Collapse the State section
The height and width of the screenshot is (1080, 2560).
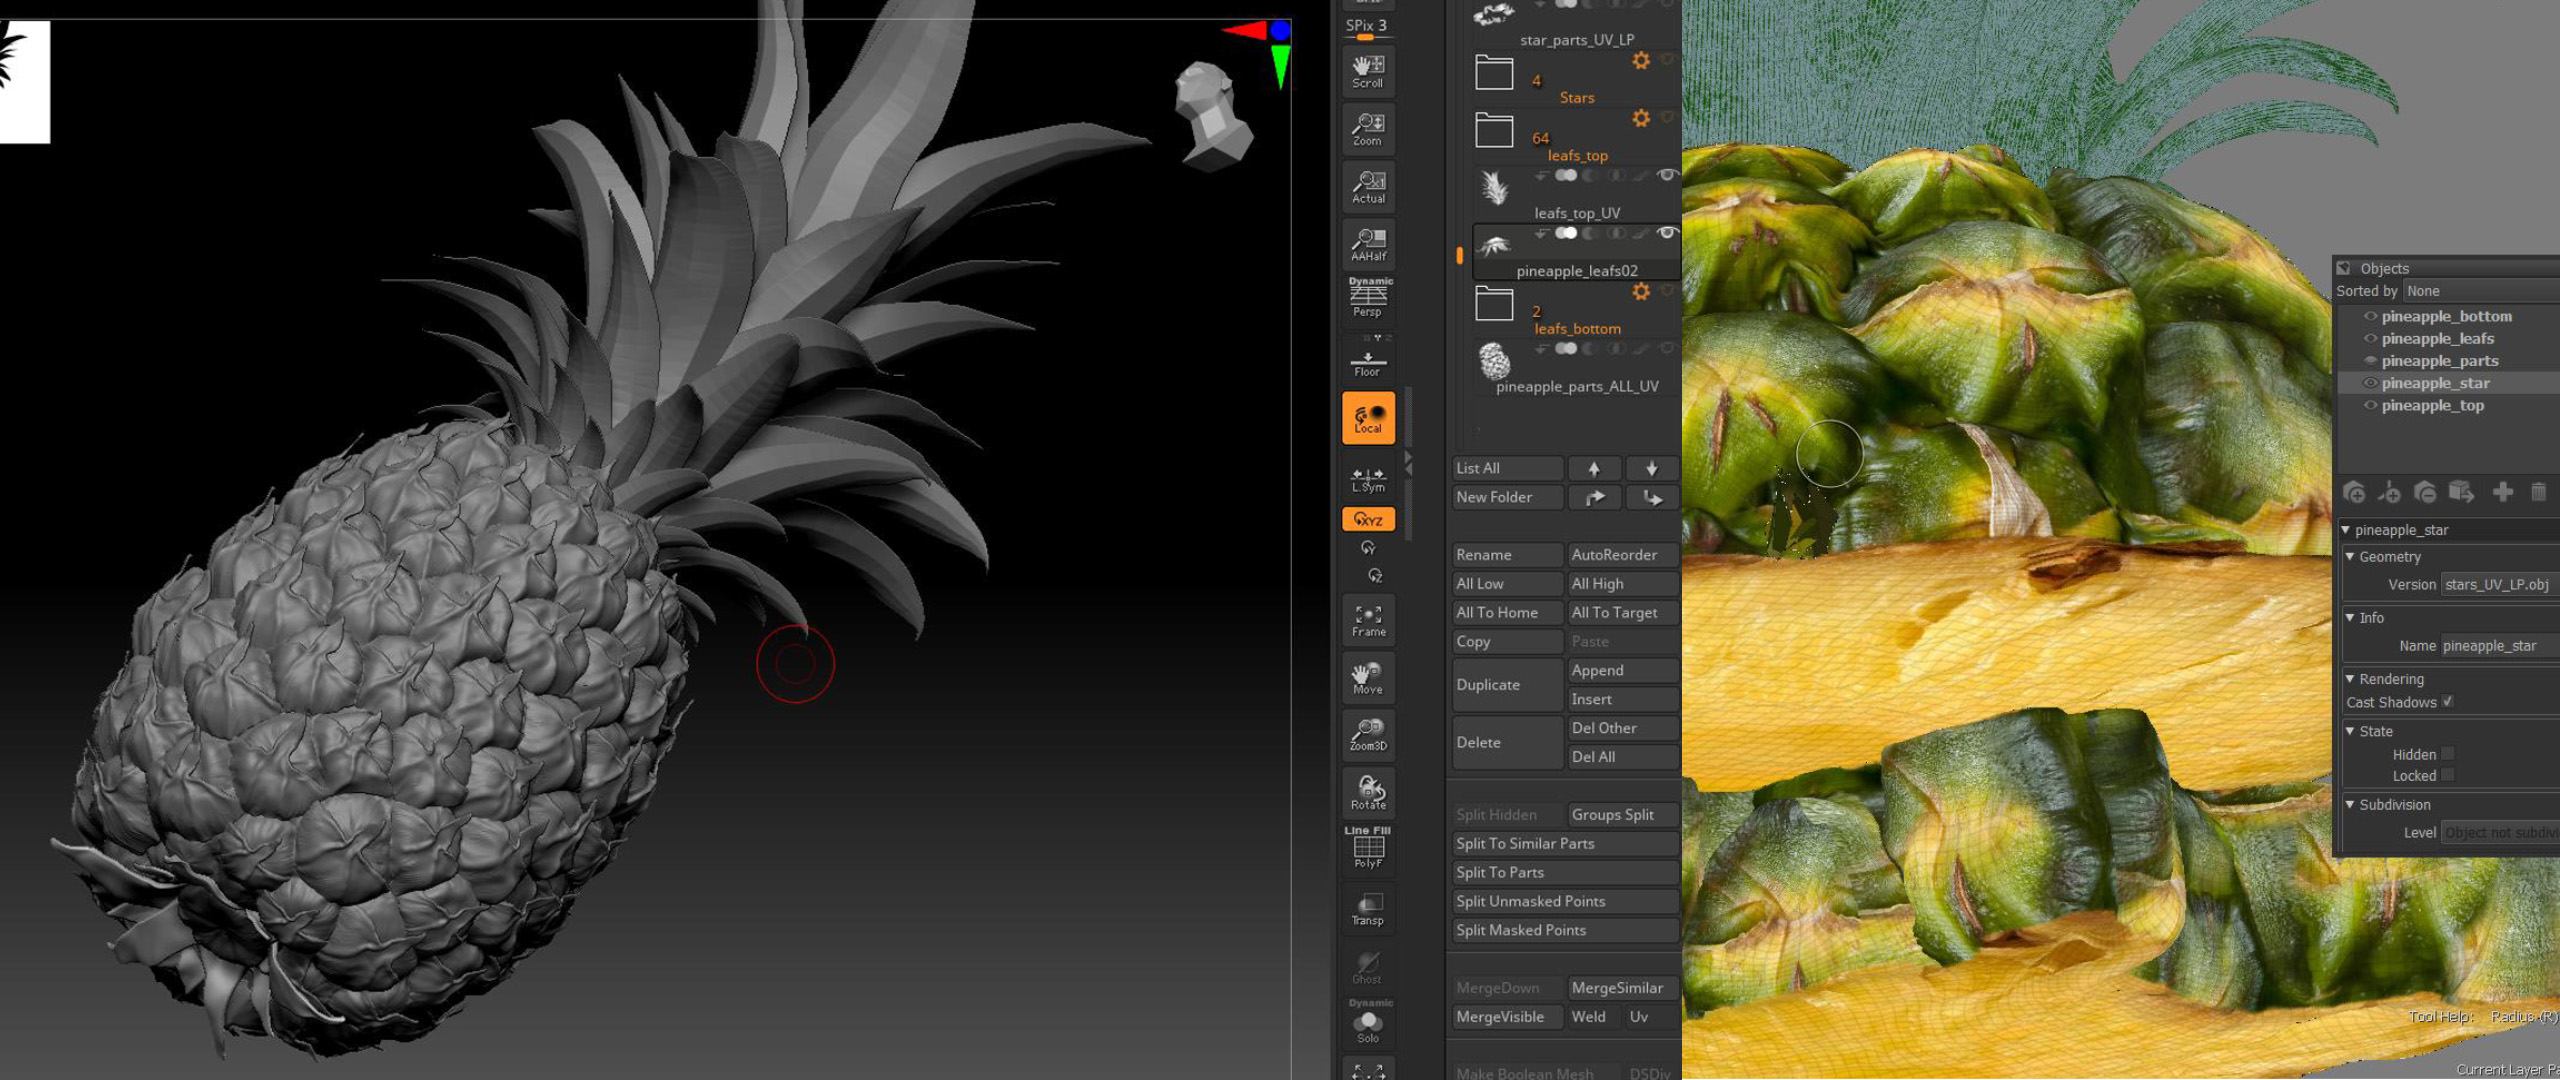point(2351,731)
